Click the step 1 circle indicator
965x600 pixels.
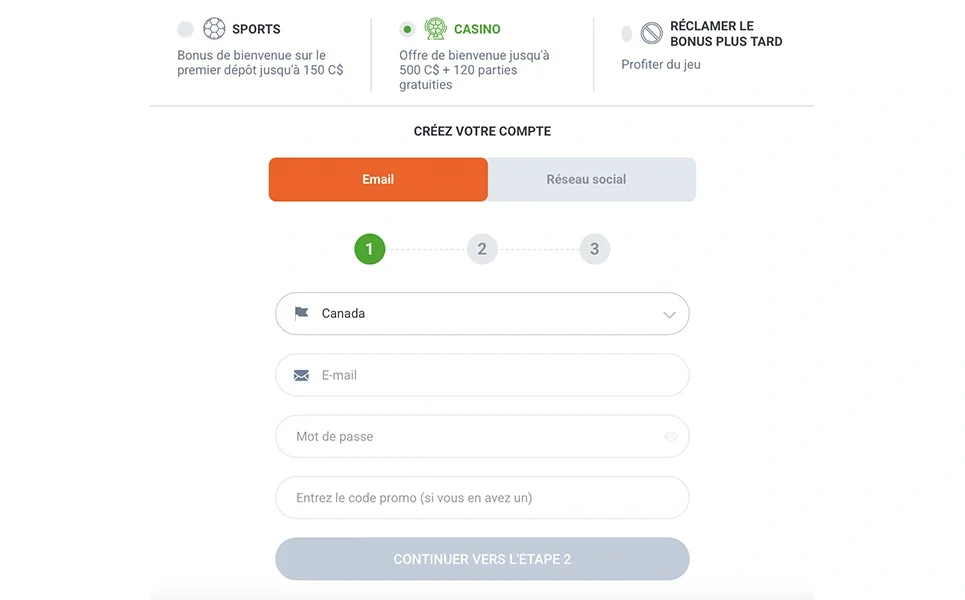[x=369, y=249]
